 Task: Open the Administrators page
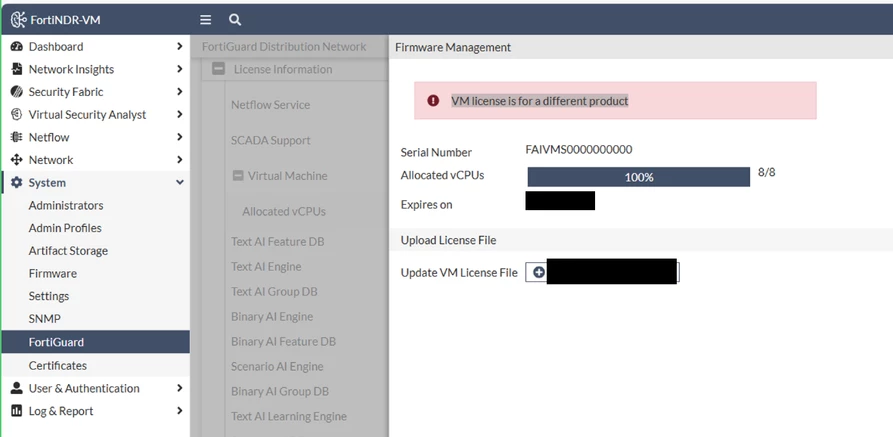tap(66, 205)
